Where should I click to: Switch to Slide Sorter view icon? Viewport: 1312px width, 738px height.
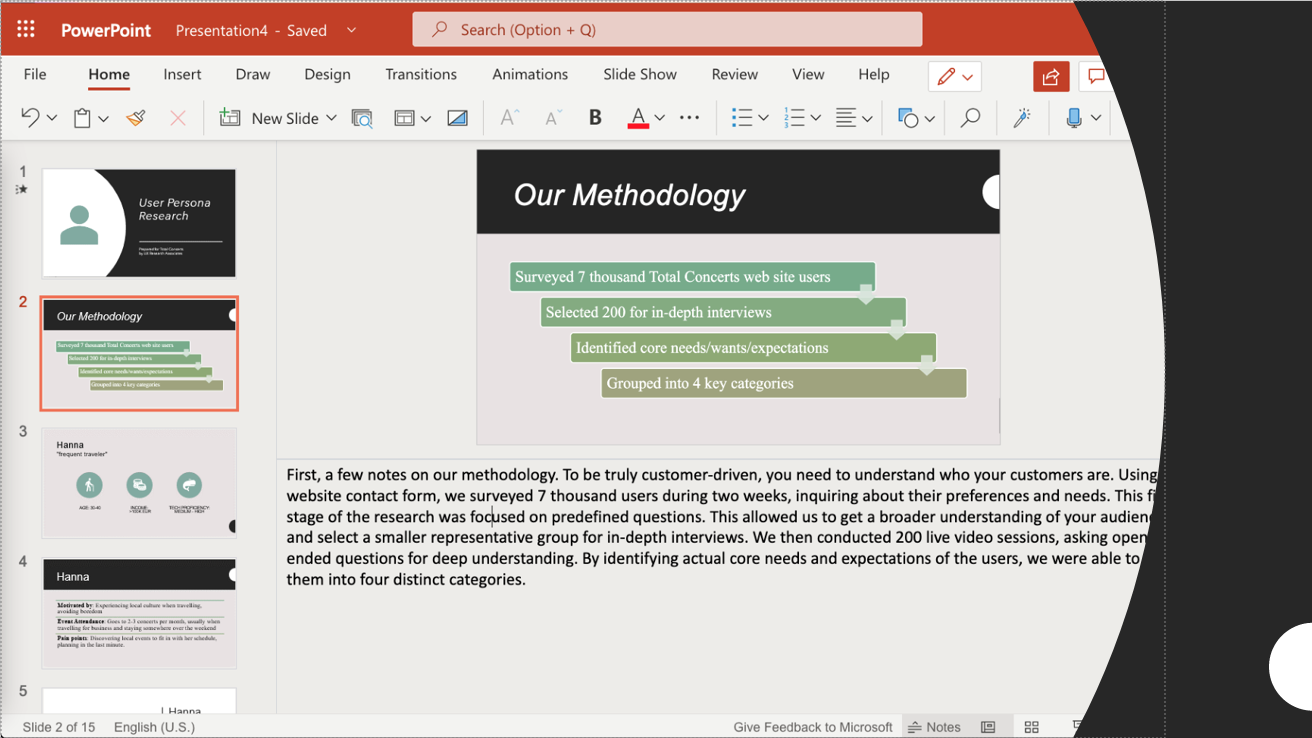click(x=1032, y=727)
